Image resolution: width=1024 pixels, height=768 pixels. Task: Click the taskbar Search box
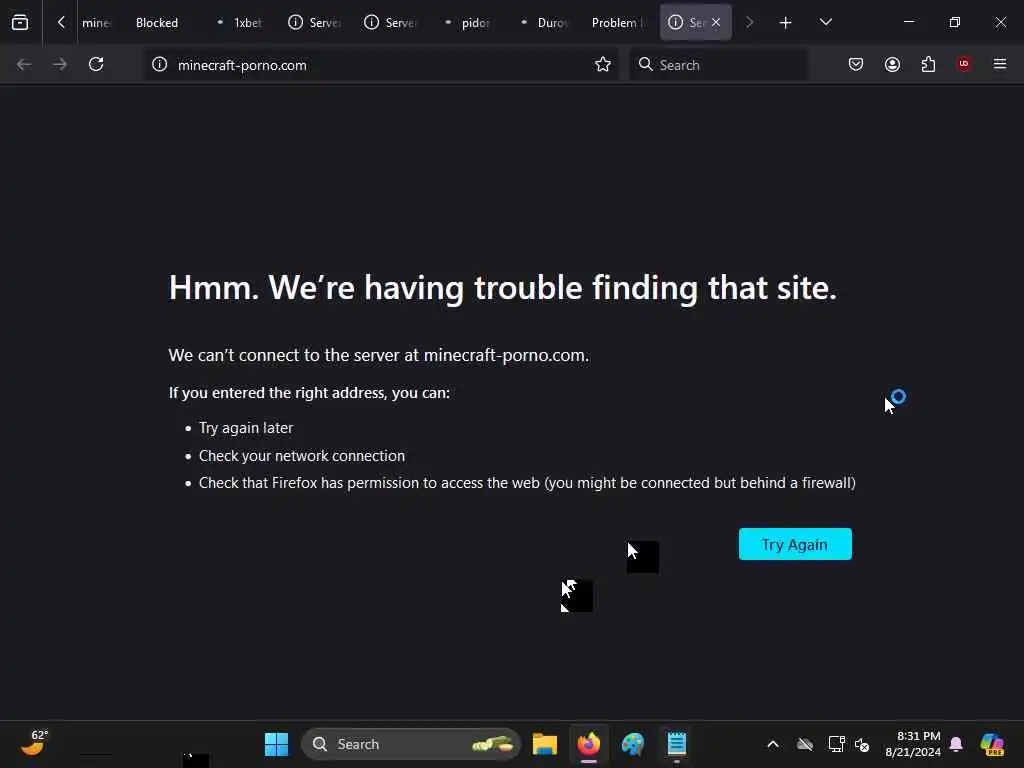click(x=411, y=744)
